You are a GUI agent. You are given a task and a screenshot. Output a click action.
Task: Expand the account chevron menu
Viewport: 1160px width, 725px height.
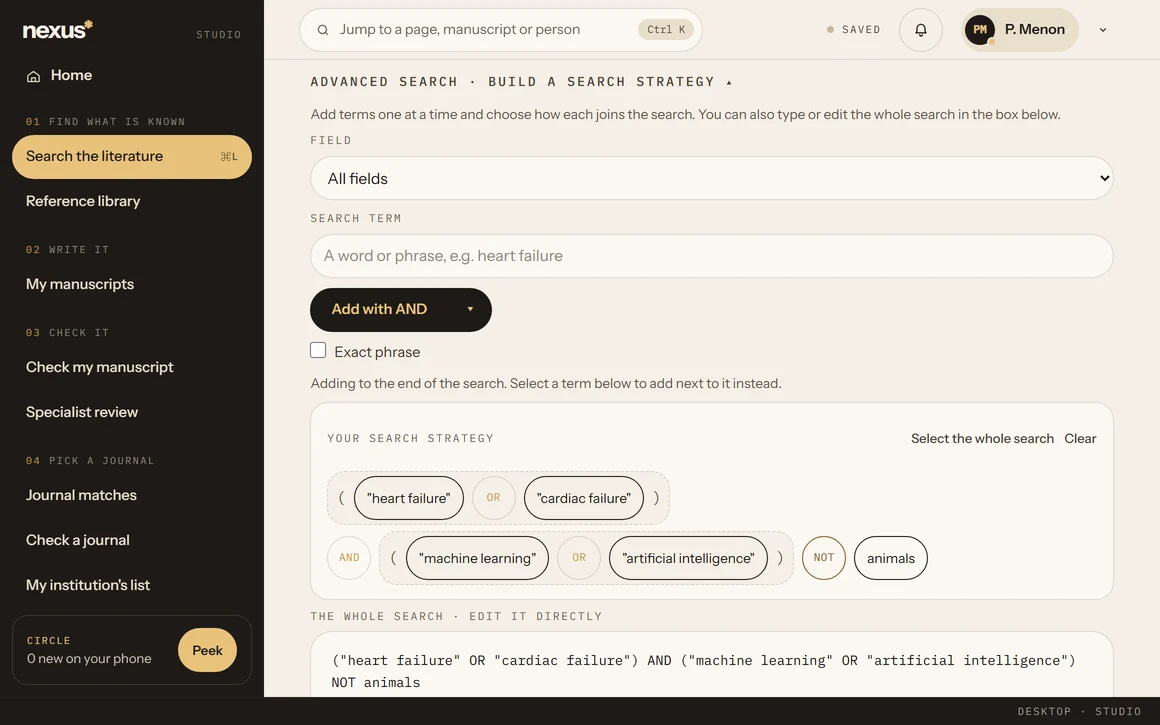click(1102, 30)
